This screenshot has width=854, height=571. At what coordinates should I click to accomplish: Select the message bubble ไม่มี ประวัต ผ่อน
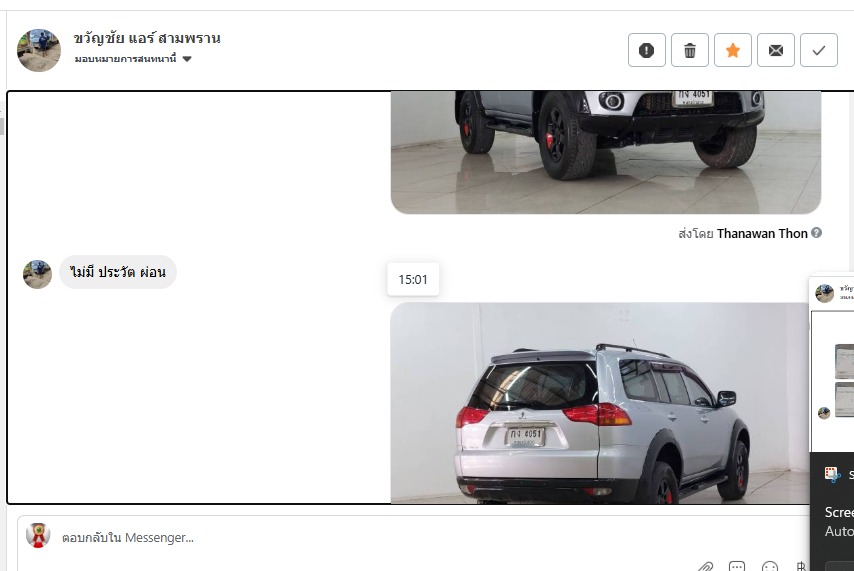click(118, 272)
